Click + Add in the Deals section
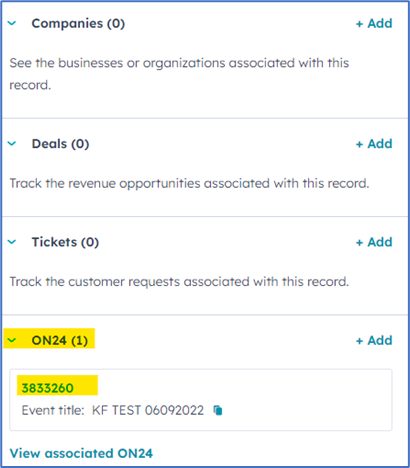The width and height of the screenshot is (410, 468). [x=374, y=144]
